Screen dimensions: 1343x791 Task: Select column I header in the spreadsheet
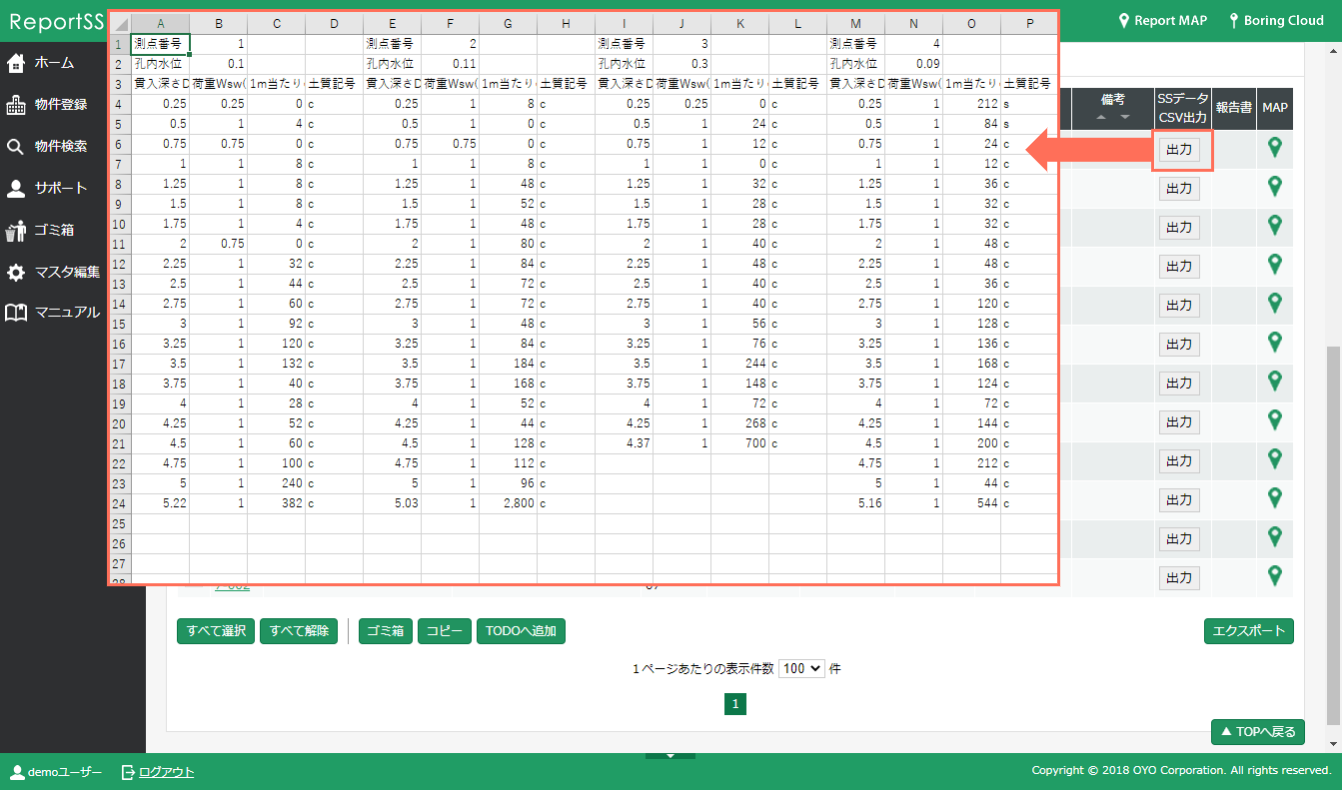tap(624, 24)
